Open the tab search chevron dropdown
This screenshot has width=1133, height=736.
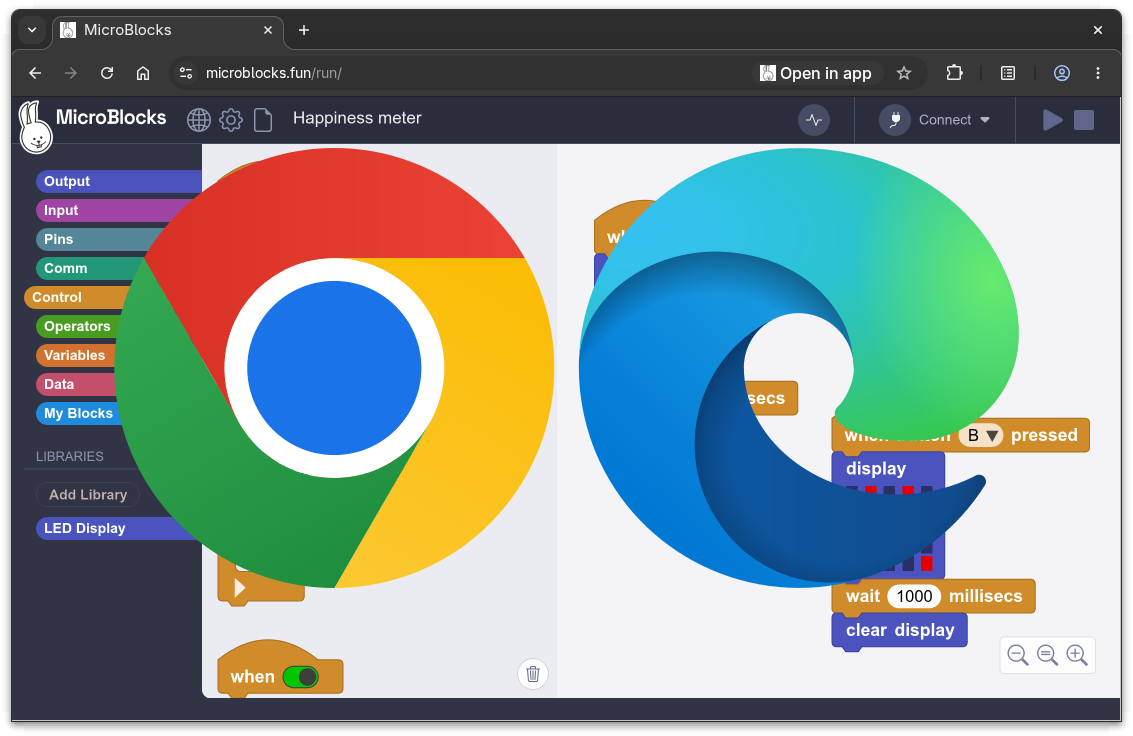pos(32,30)
